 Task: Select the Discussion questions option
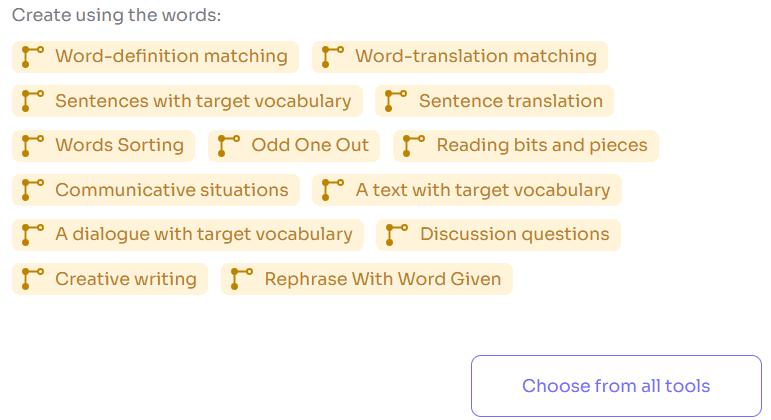pos(514,234)
